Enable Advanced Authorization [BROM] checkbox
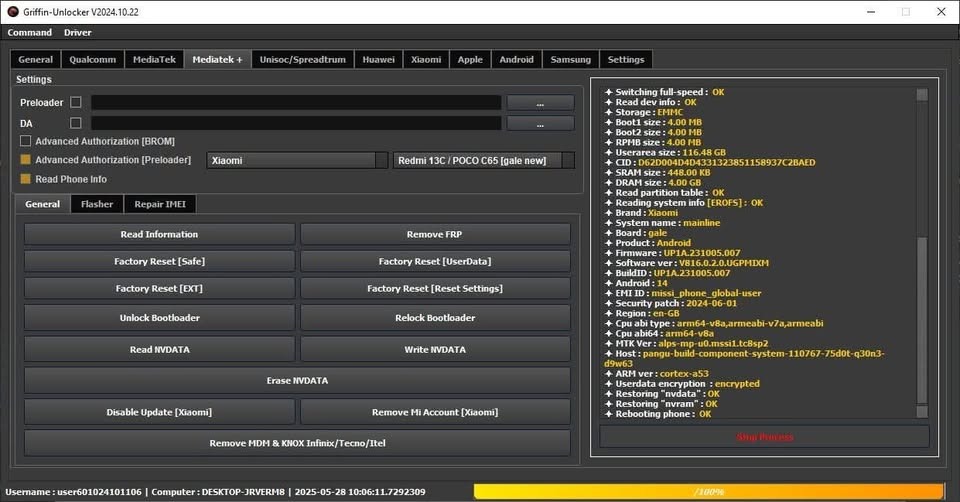 click(x=26, y=141)
